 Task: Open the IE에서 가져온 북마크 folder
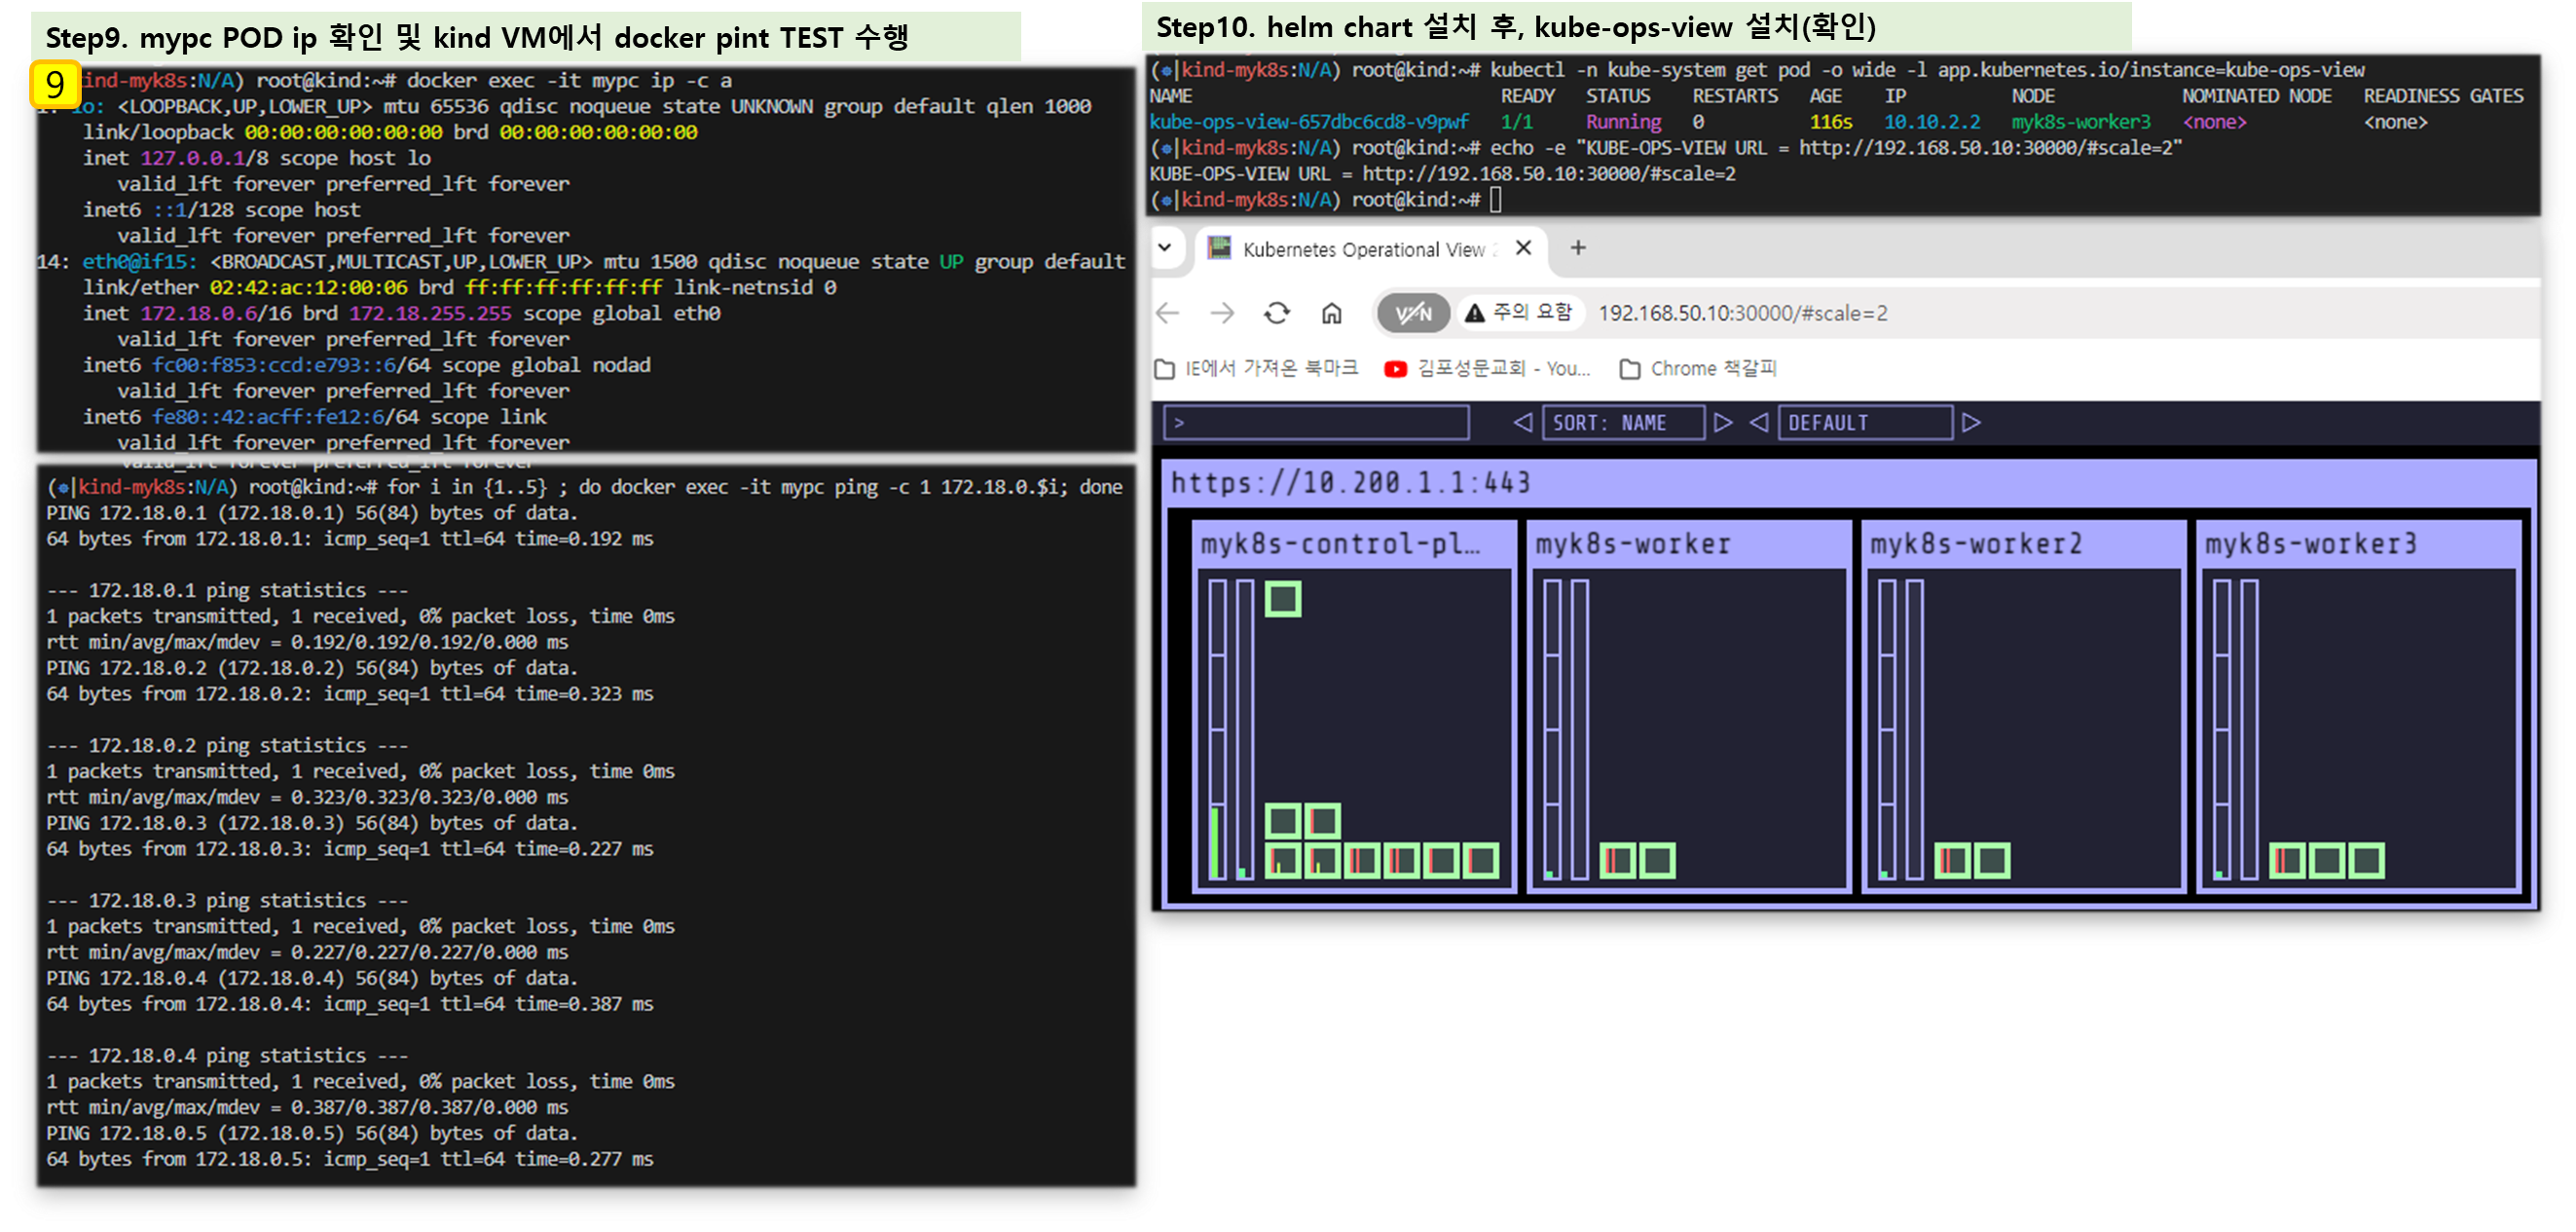tap(1257, 368)
